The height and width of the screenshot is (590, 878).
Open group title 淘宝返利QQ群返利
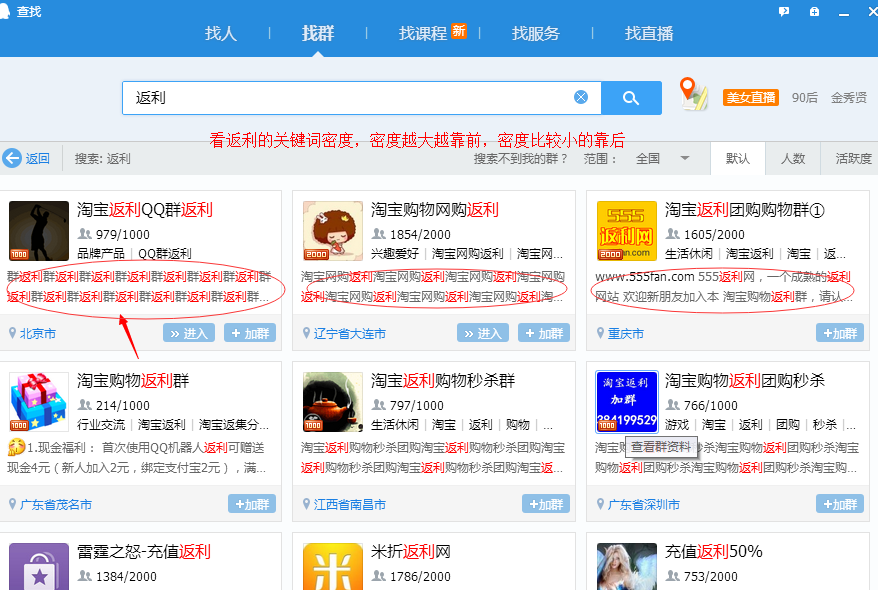(x=144, y=210)
